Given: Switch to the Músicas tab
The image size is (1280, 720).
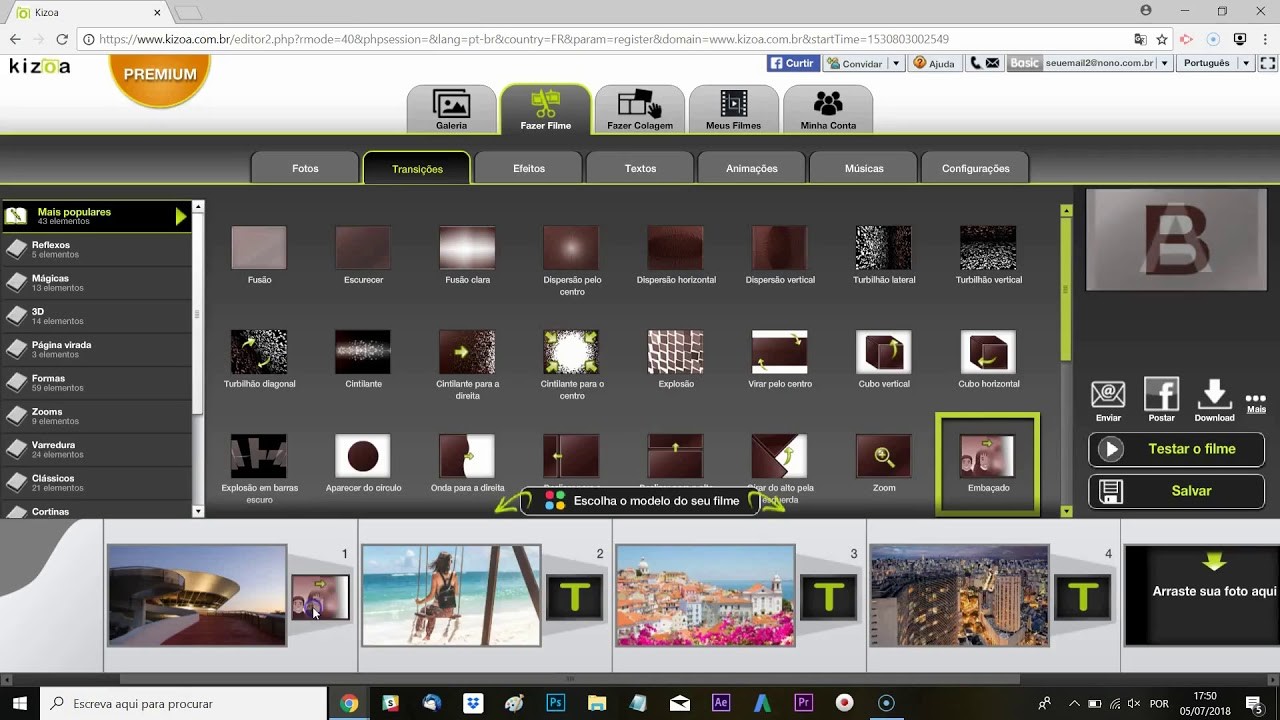Looking at the screenshot, I should (x=864, y=168).
